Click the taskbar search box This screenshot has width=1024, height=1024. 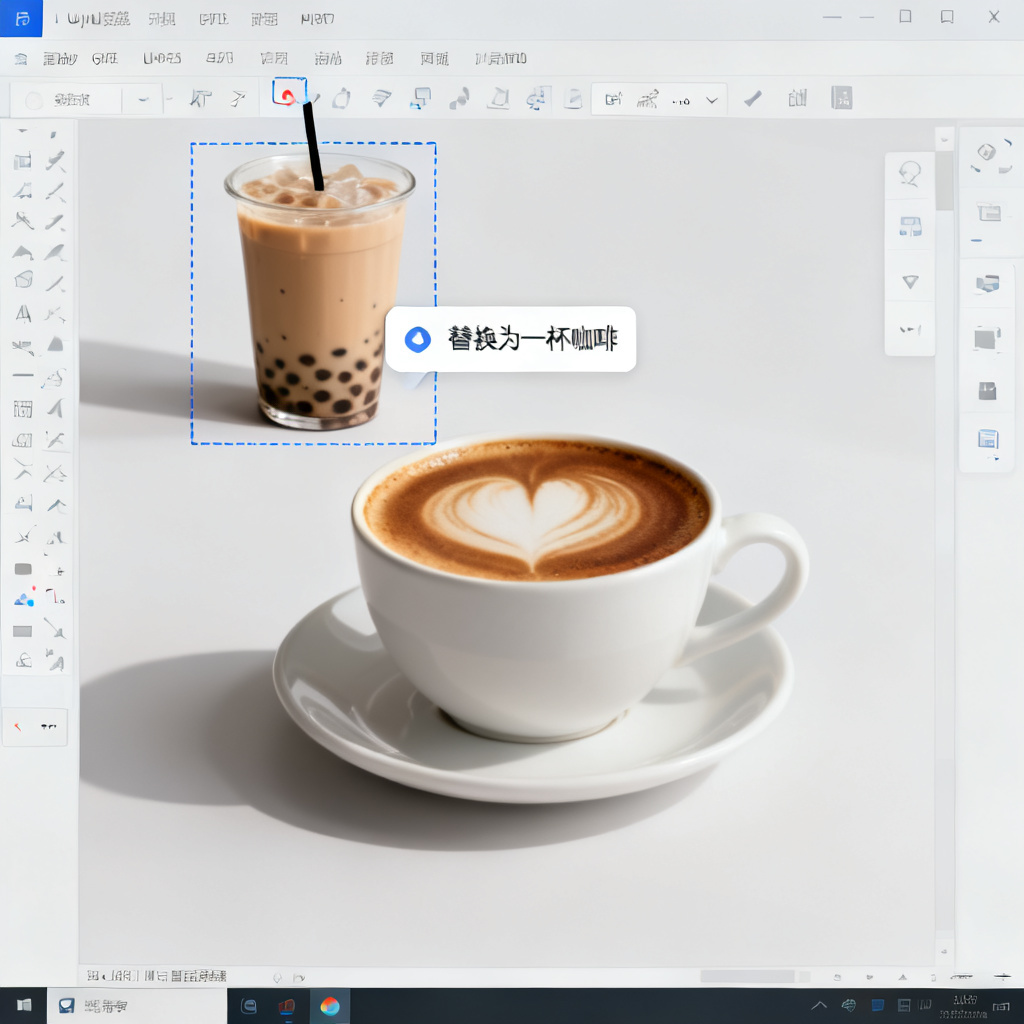pyautogui.click(x=137, y=1006)
